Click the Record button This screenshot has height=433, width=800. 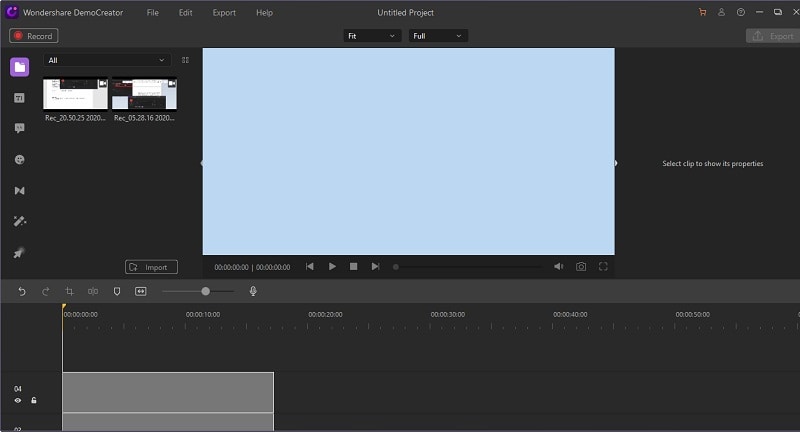point(34,36)
